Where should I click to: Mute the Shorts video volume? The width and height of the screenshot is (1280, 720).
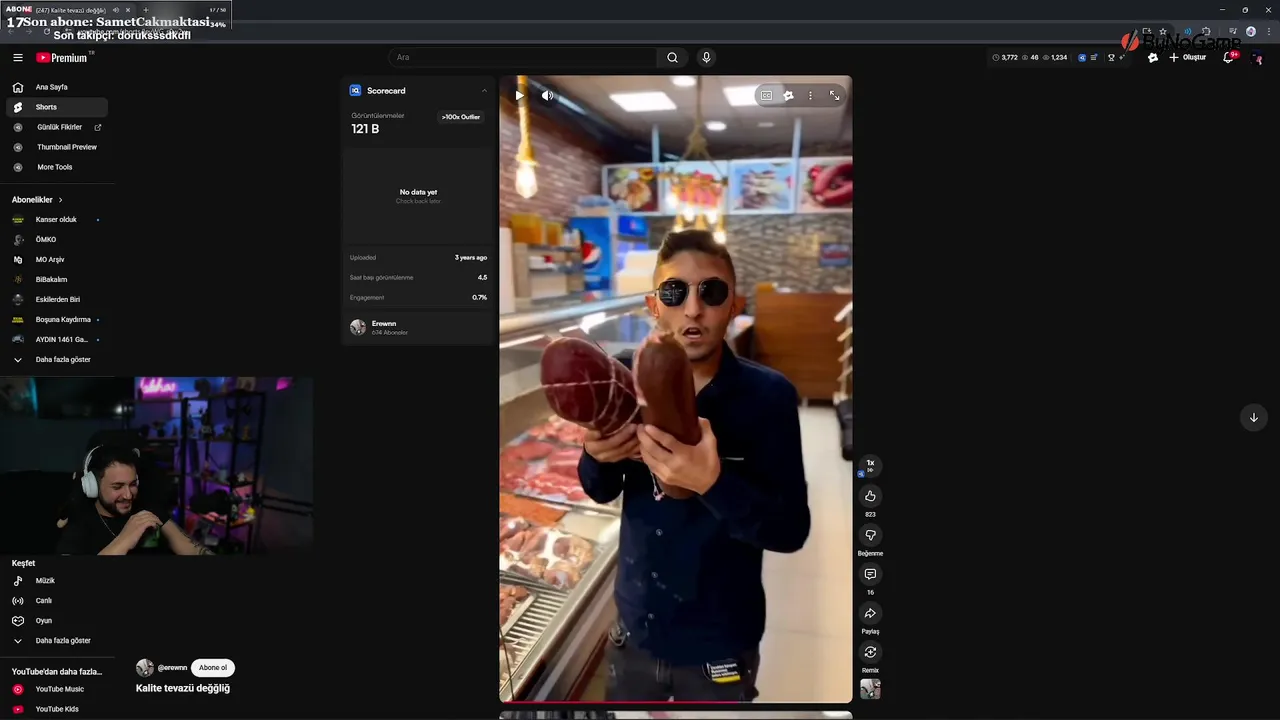click(547, 95)
